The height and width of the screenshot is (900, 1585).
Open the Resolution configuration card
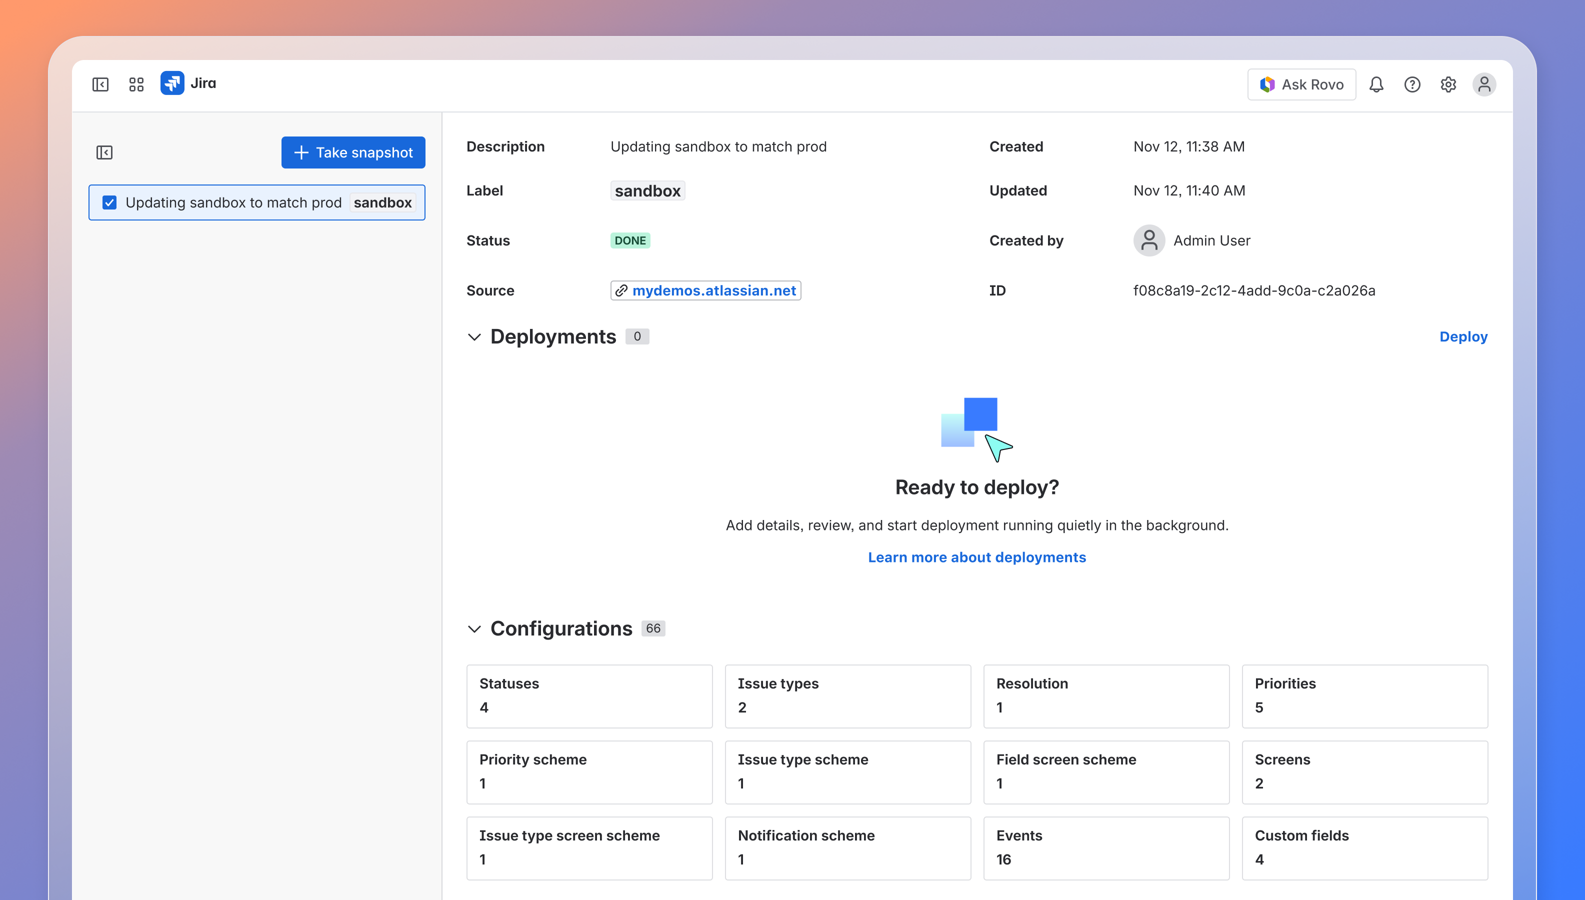(1106, 696)
